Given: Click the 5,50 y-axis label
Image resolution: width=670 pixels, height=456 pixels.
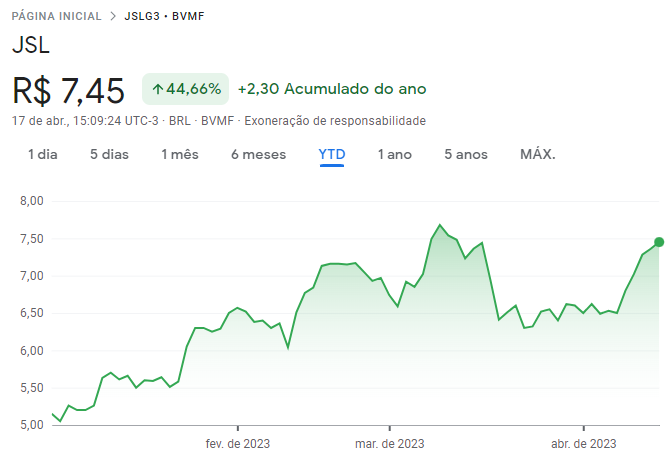Looking at the screenshot, I should click(32, 388).
